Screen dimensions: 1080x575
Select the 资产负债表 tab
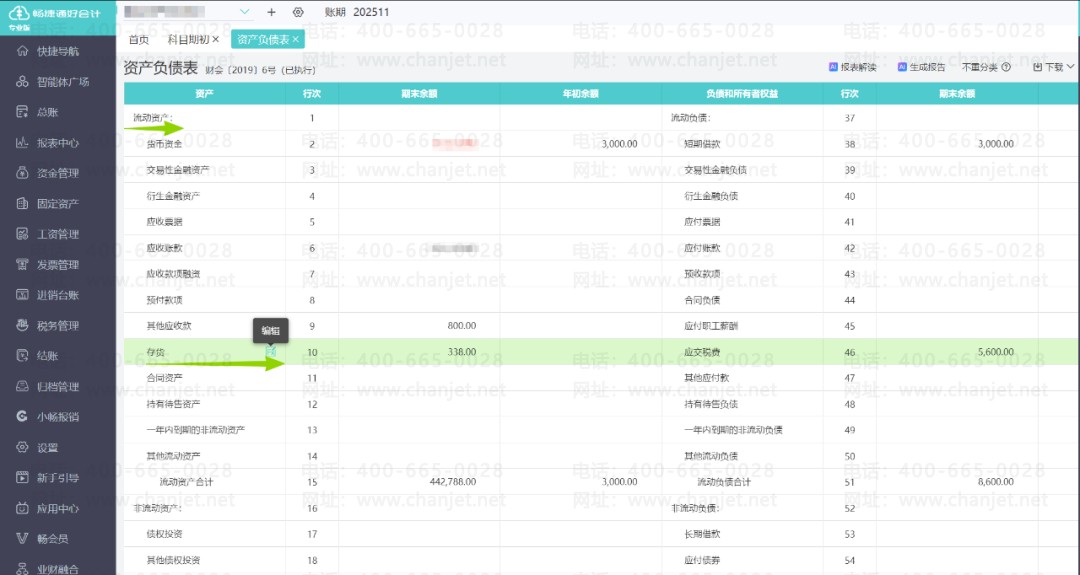(x=263, y=39)
